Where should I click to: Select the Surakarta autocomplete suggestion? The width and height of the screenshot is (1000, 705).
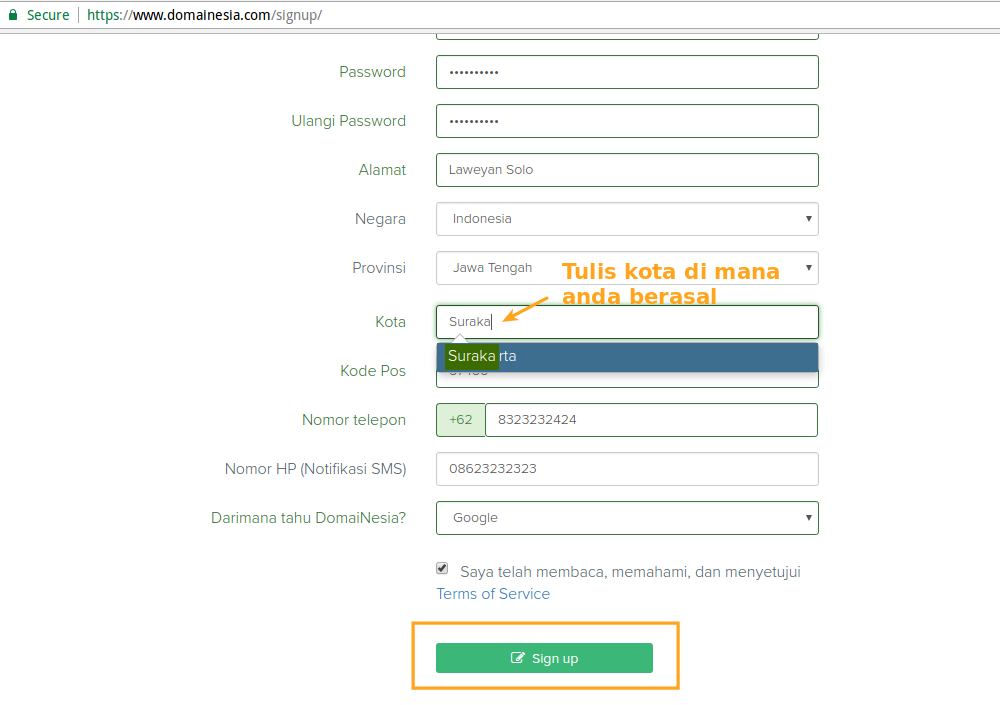click(x=627, y=356)
